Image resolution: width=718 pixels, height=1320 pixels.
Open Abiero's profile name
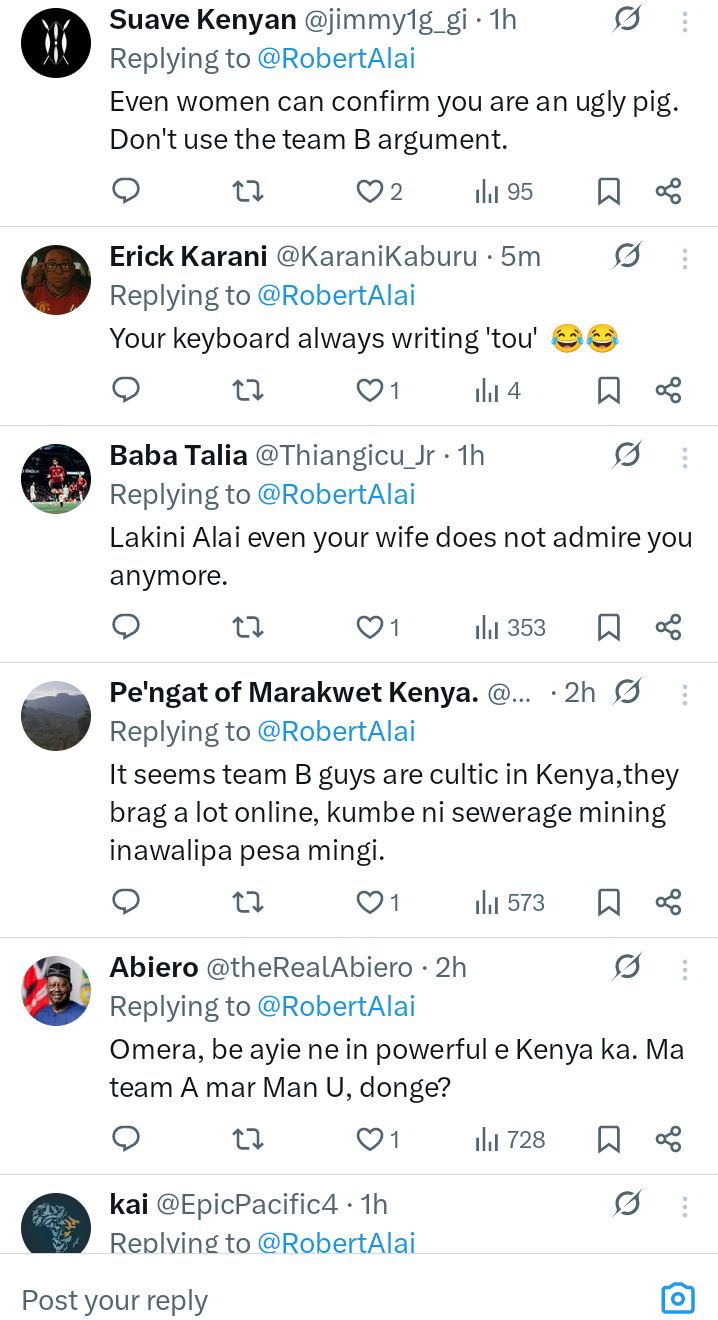click(153, 967)
